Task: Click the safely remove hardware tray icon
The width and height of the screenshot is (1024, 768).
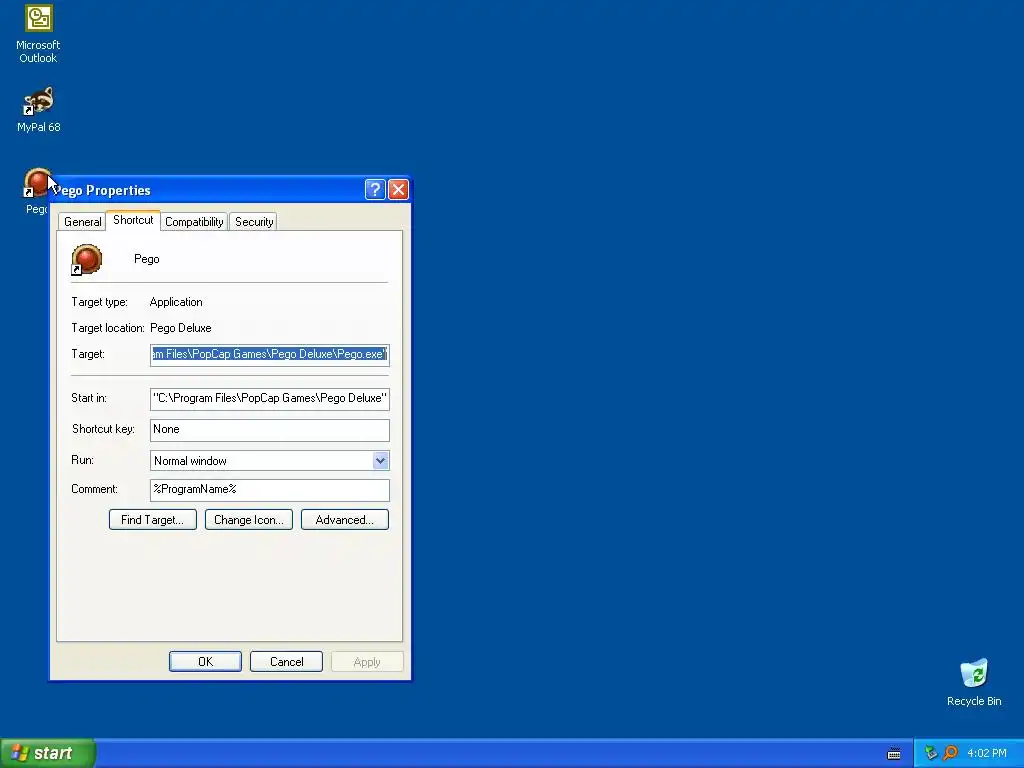Action: pos(931,753)
